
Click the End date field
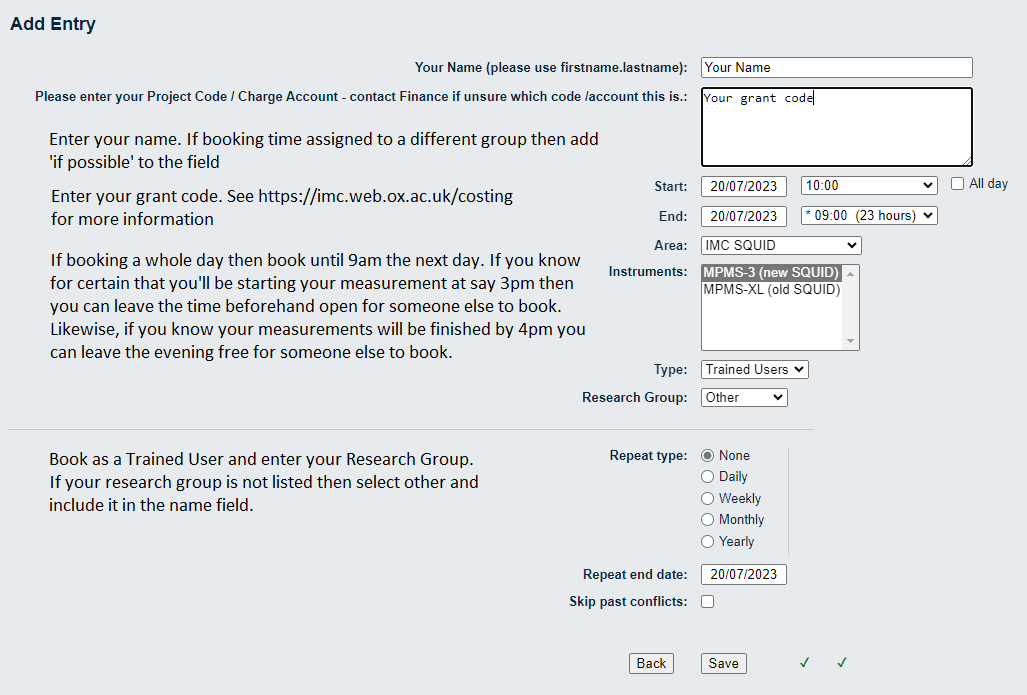click(x=743, y=216)
